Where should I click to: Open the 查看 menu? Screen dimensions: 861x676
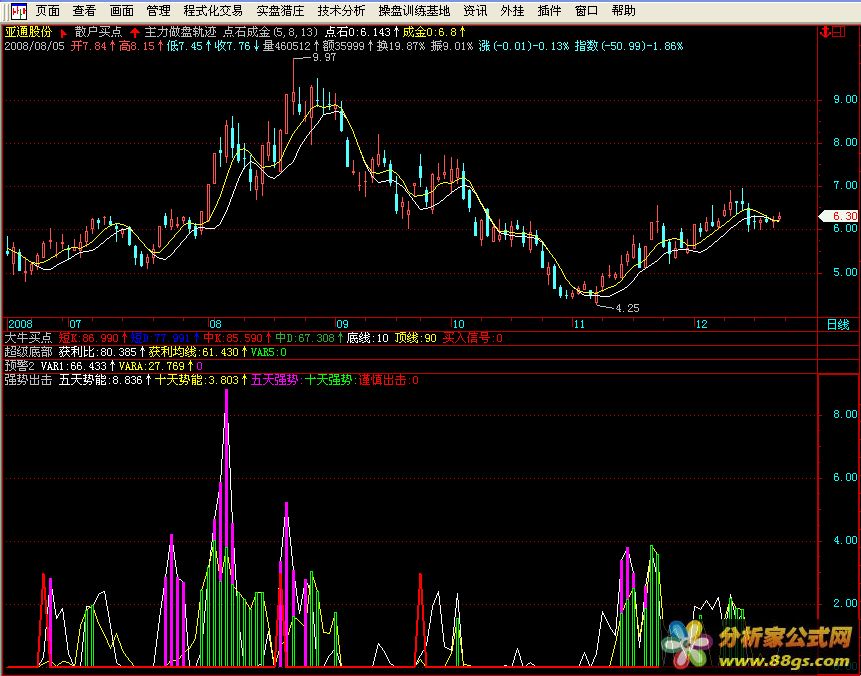[85, 11]
